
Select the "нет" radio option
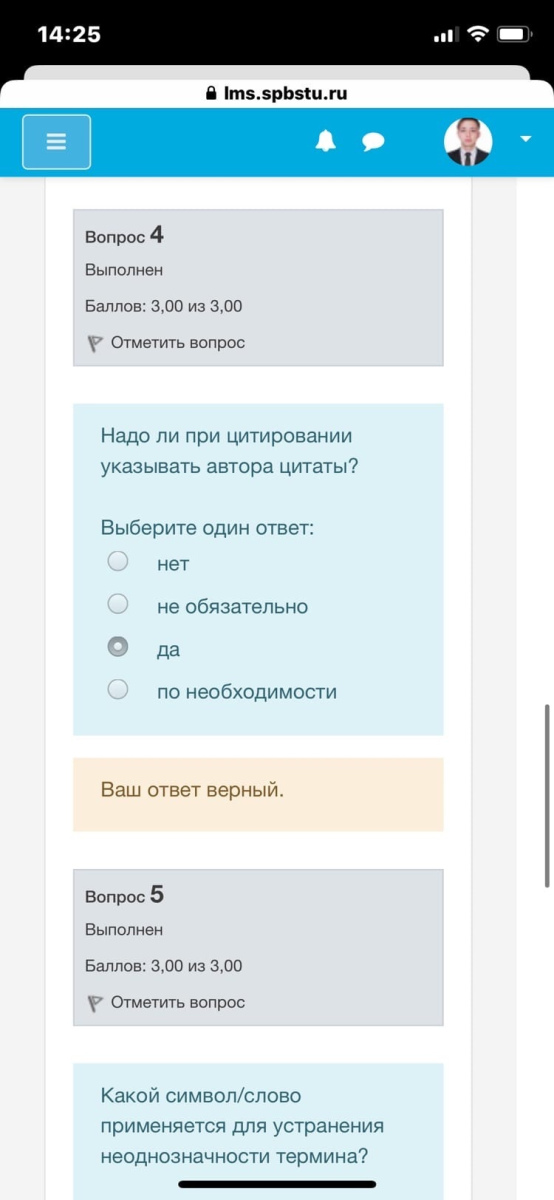click(118, 561)
